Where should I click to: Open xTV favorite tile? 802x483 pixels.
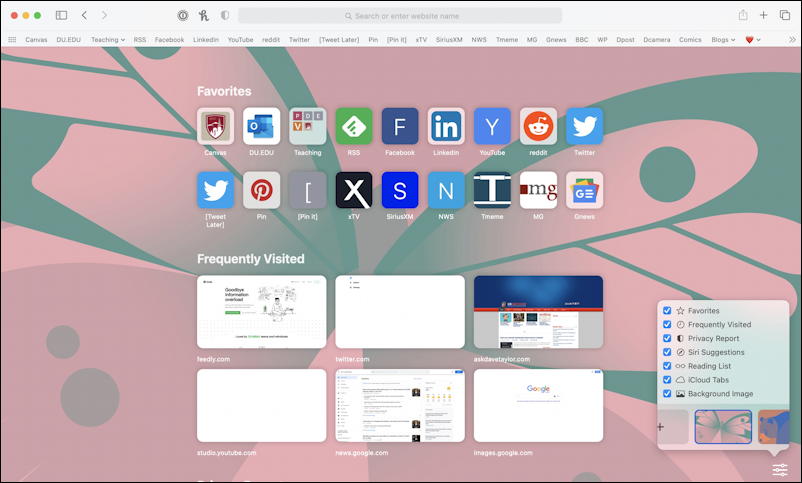(x=353, y=190)
